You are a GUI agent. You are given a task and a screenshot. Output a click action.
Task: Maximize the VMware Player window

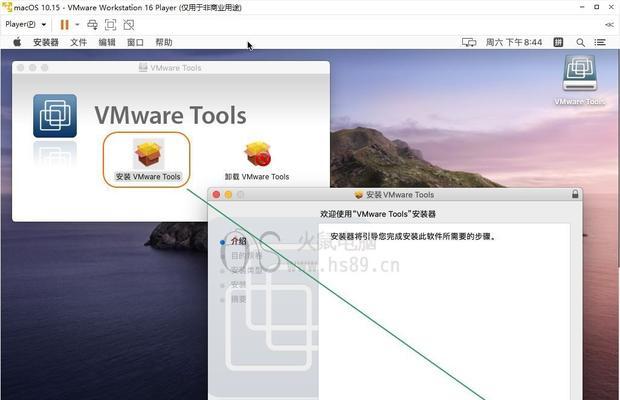pos(596,7)
